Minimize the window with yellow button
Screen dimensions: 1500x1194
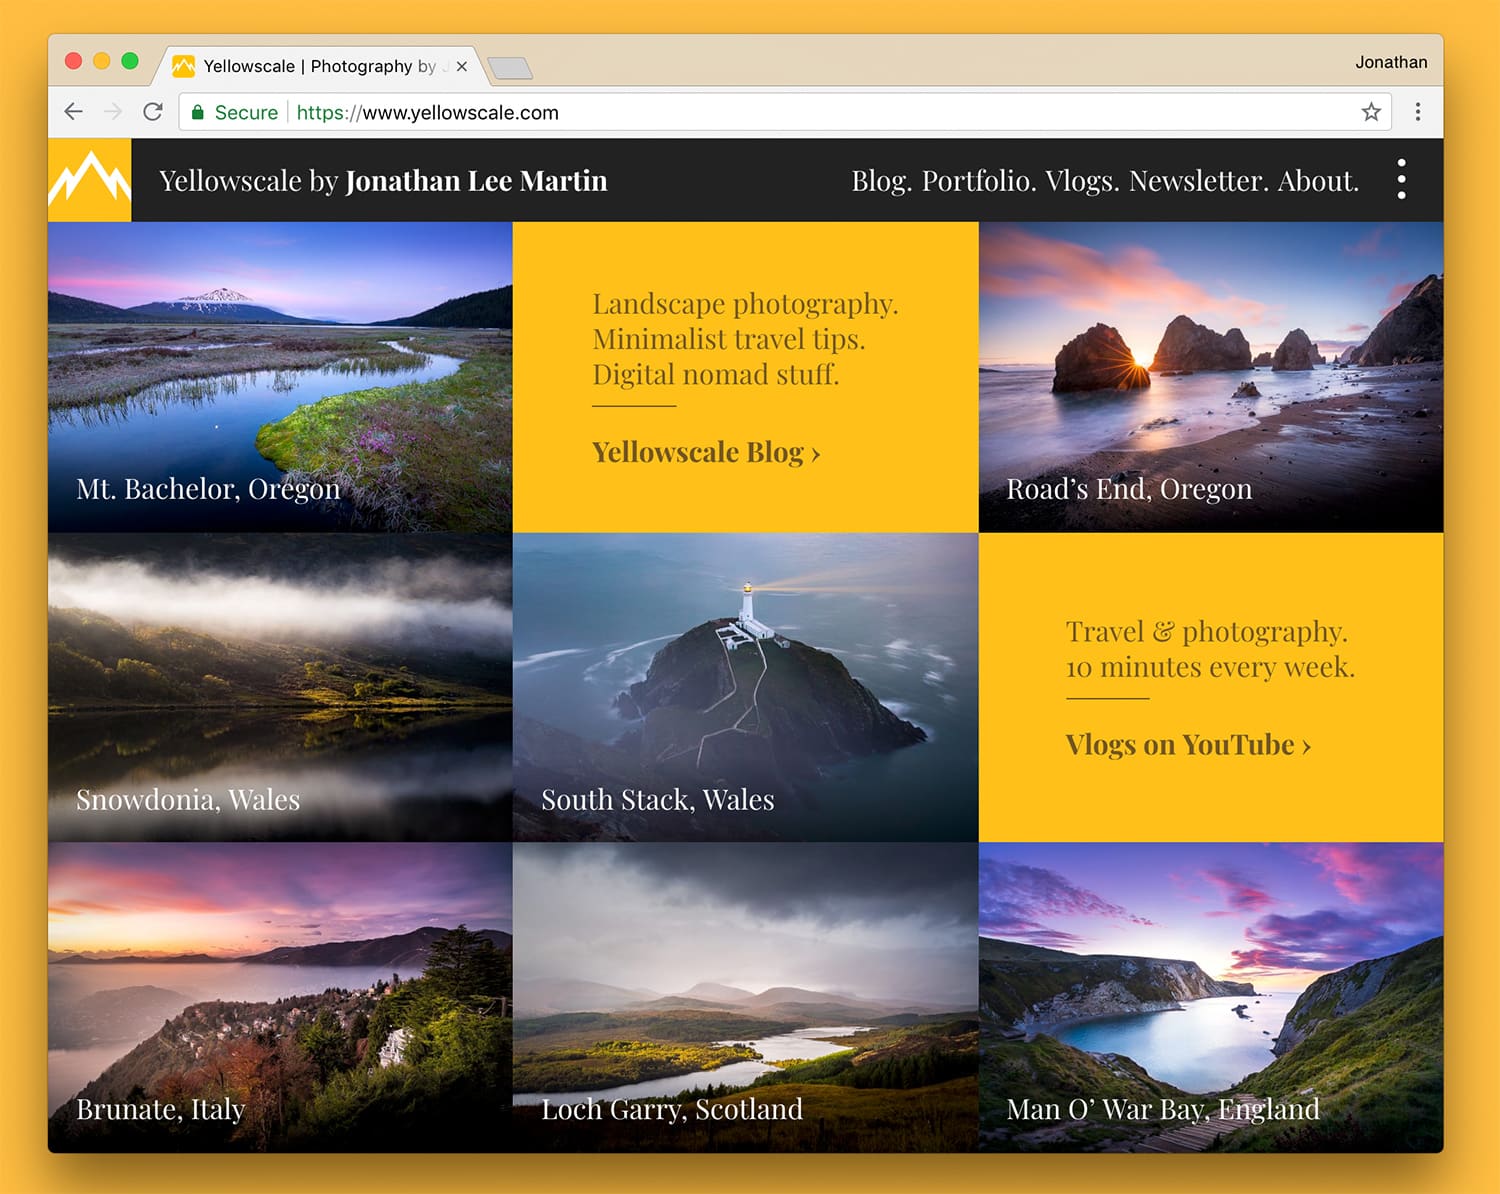coord(101,61)
